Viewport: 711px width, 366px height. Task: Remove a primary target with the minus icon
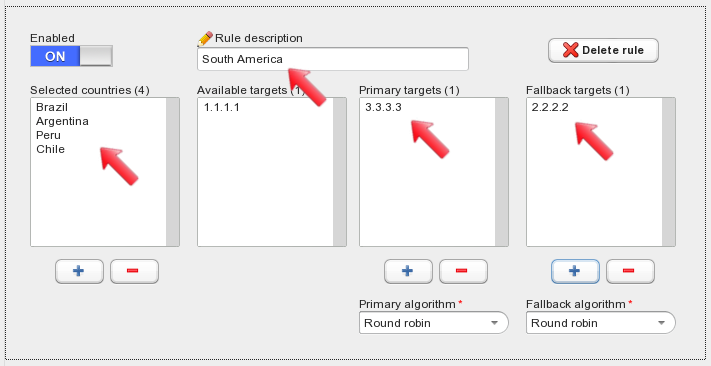click(x=463, y=271)
